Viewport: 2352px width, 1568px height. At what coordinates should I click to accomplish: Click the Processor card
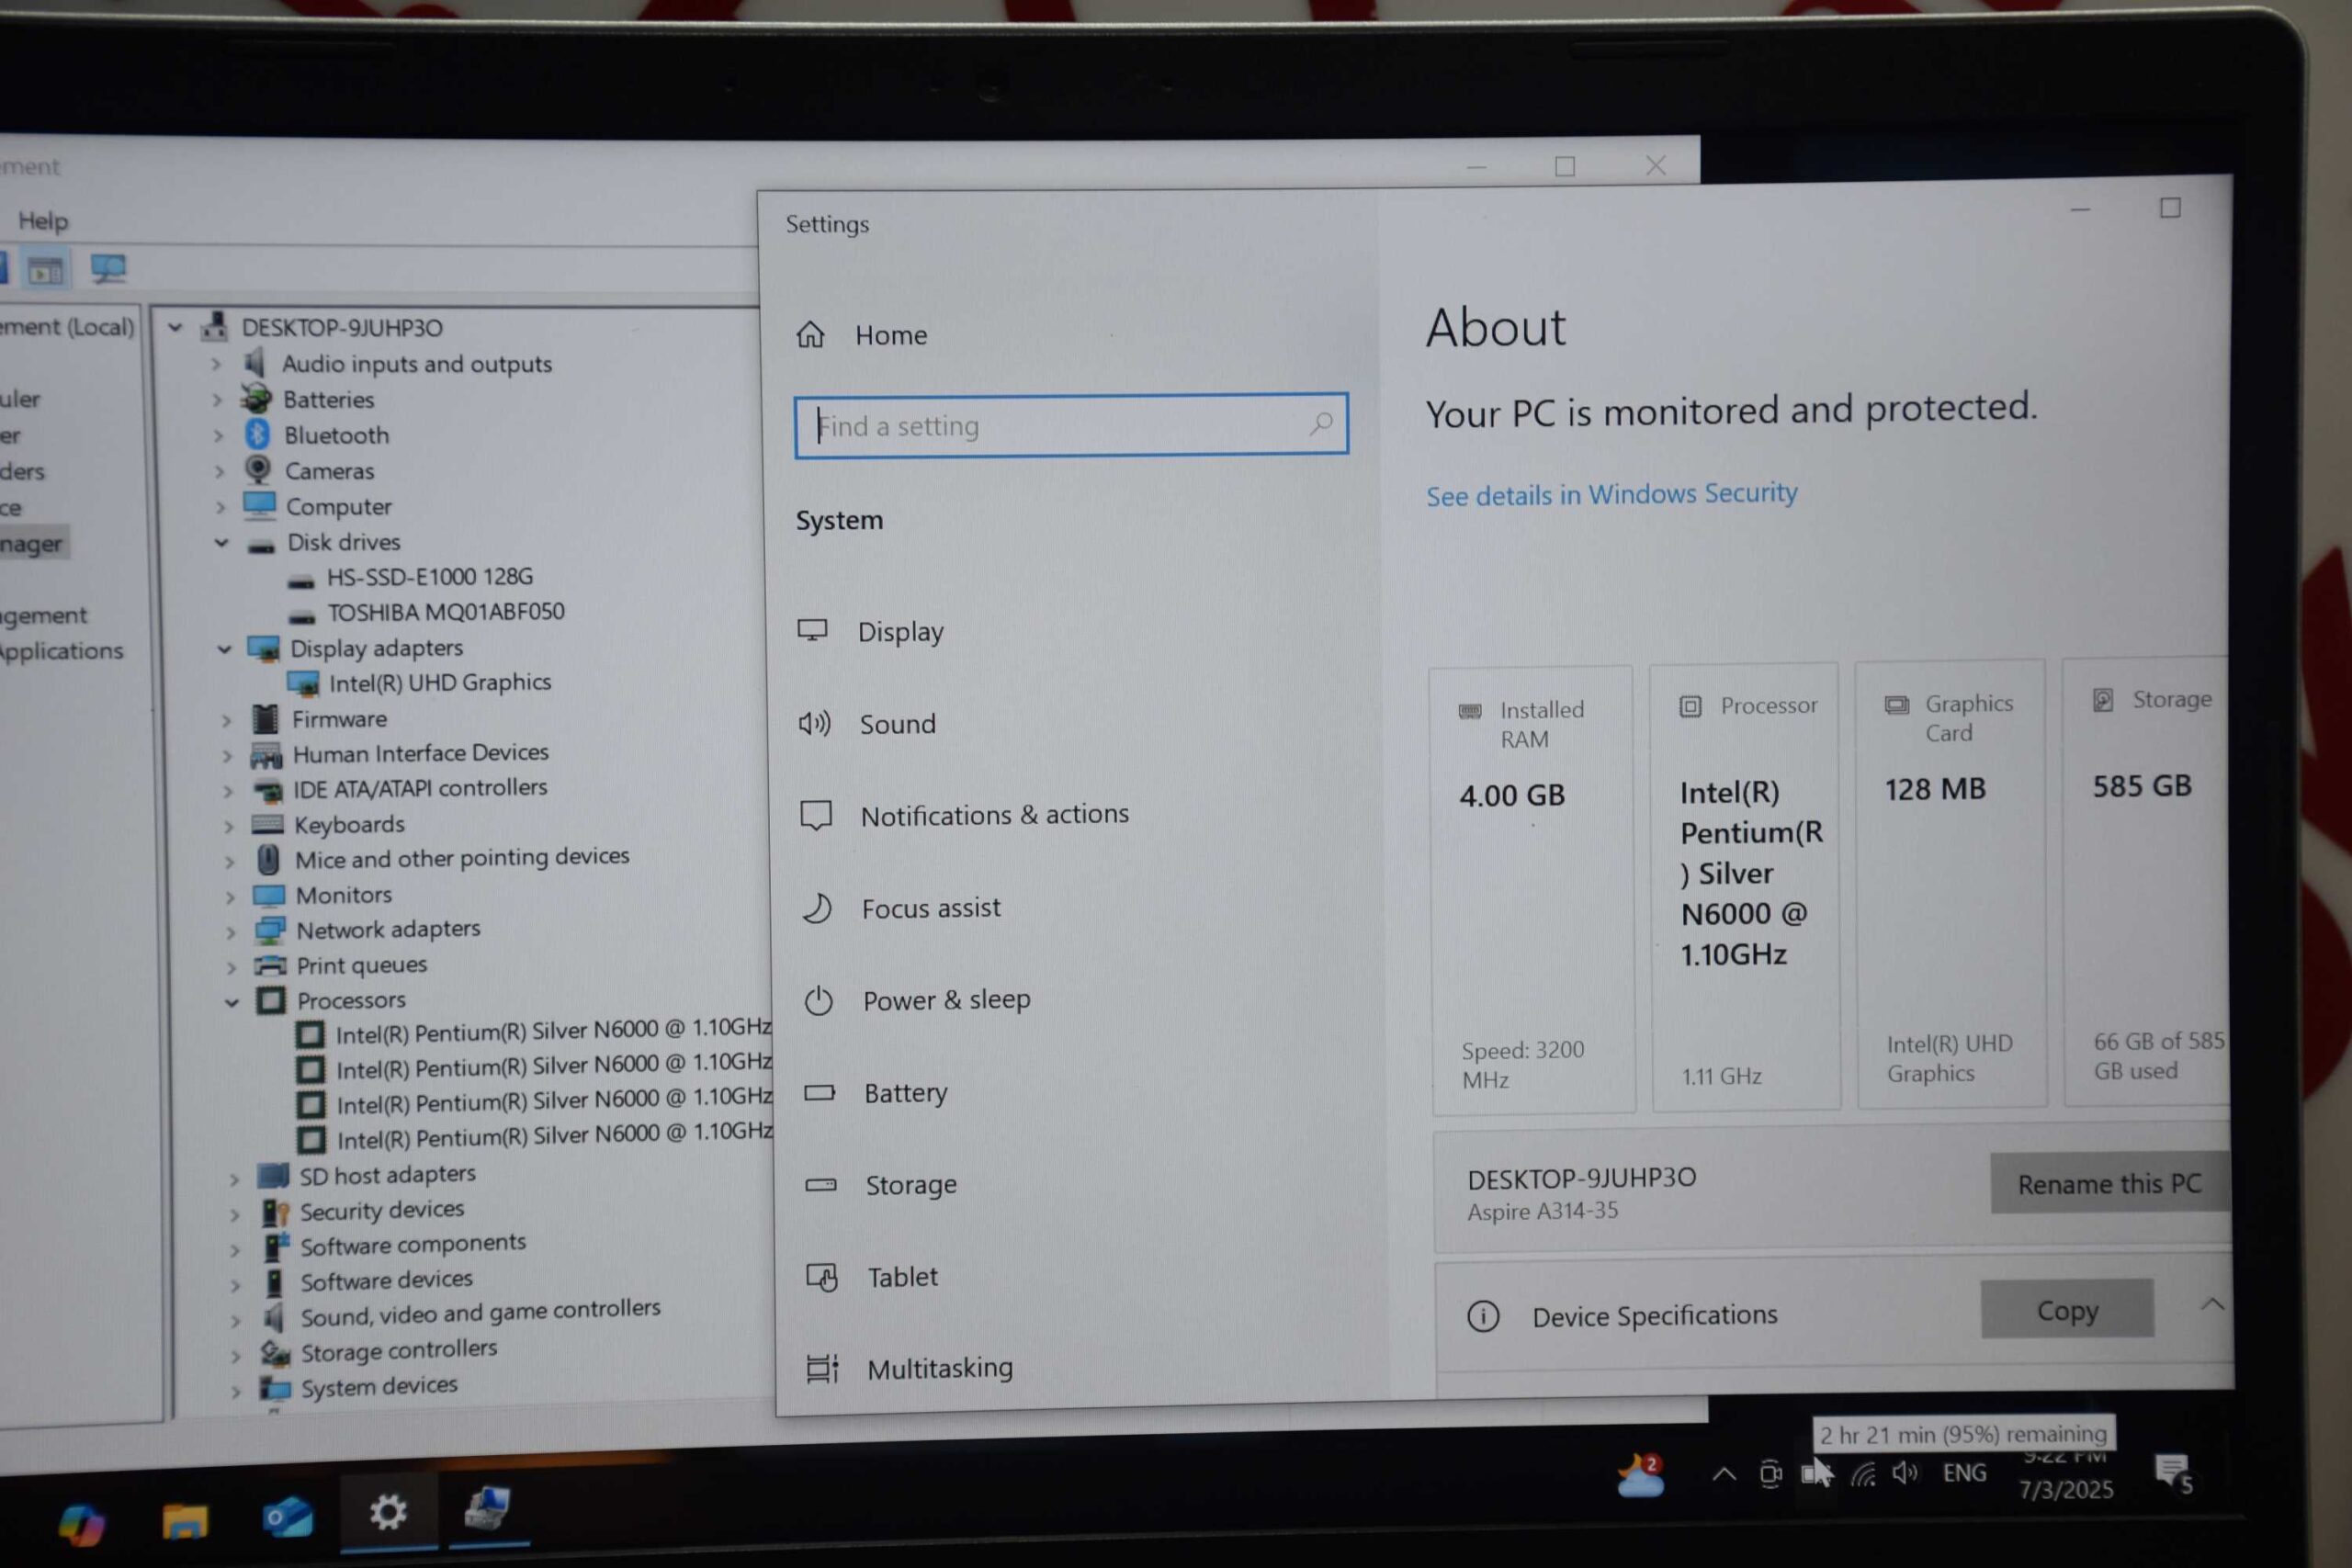point(1746,887)
